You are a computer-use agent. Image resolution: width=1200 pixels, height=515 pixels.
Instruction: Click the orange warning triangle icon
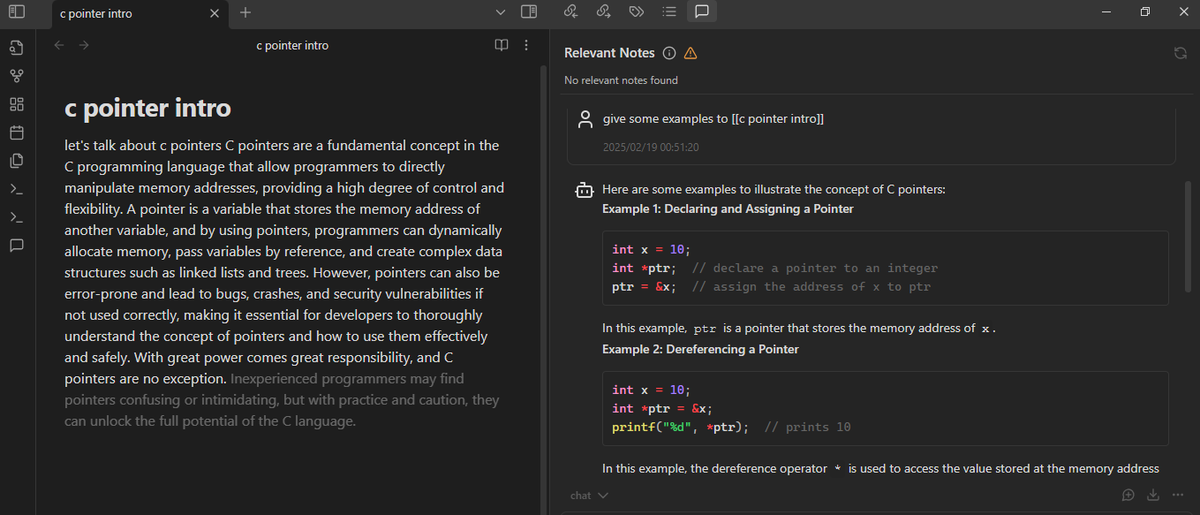pos(690,53)
